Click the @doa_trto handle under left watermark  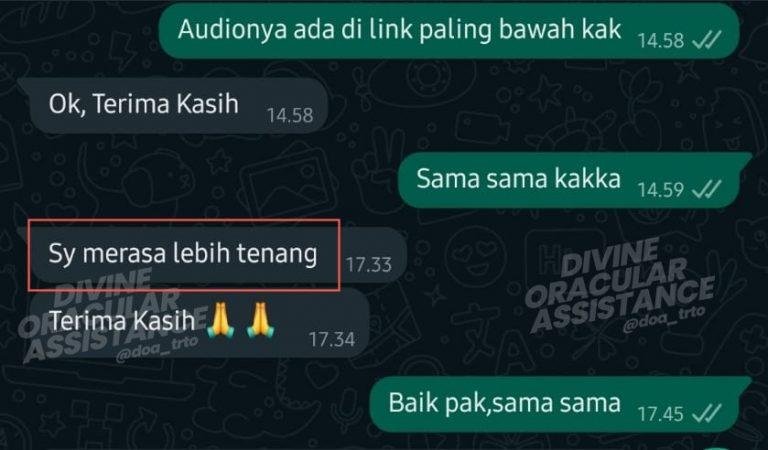tap(156, 349)
